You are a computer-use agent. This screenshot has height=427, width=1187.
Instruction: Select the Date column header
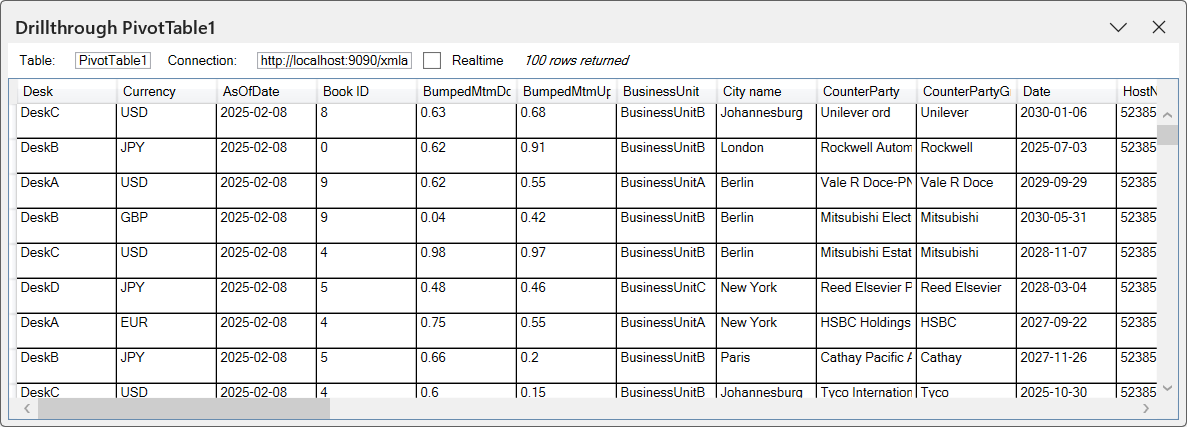[x=1066, y=91]
